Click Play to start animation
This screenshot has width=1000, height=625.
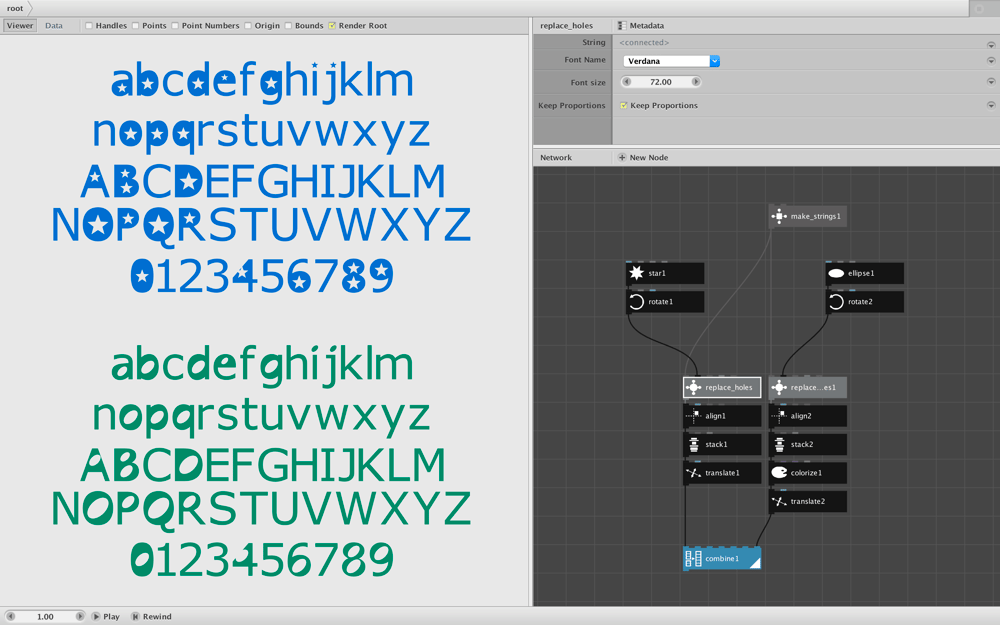click(106, 617)
